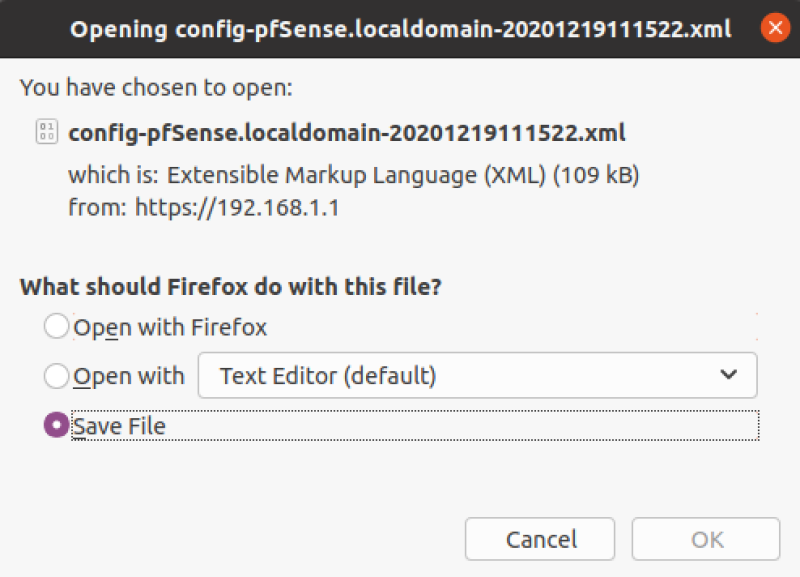Click the Save File label text
800x577 pixels.
point(119,426)
